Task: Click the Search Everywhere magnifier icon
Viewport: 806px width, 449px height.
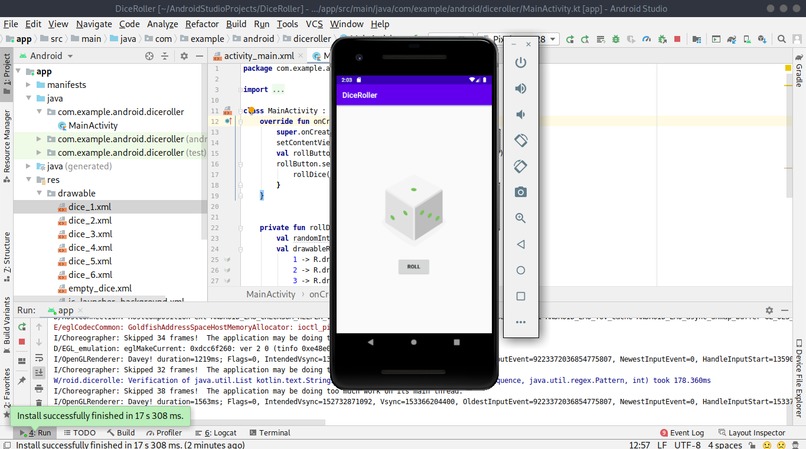Action: pos(781,39)
